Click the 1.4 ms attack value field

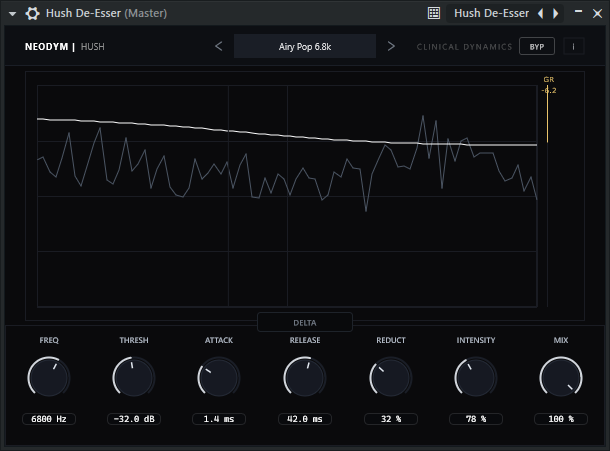(x=219, y=419)
